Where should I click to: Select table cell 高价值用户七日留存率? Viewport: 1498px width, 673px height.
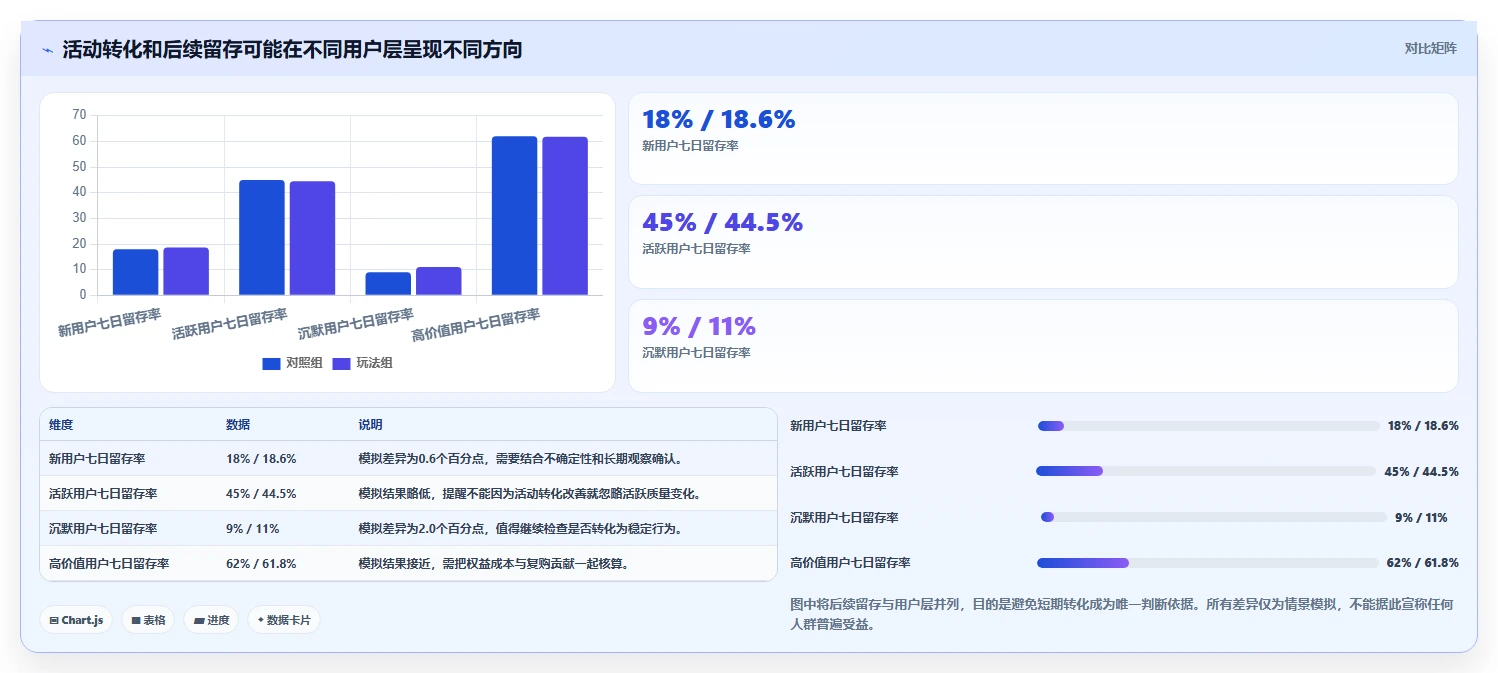[x=109, y=564]
